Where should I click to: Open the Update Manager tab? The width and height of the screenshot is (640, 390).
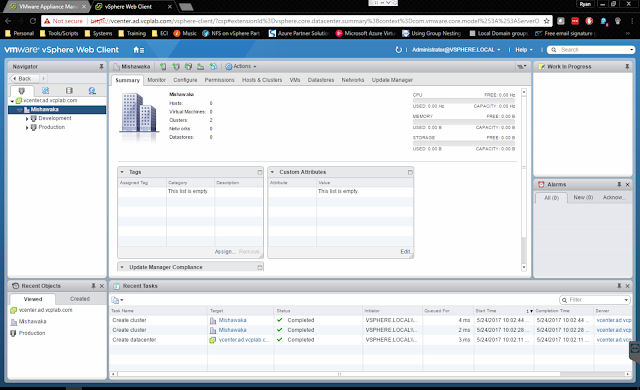coord(392,80)
